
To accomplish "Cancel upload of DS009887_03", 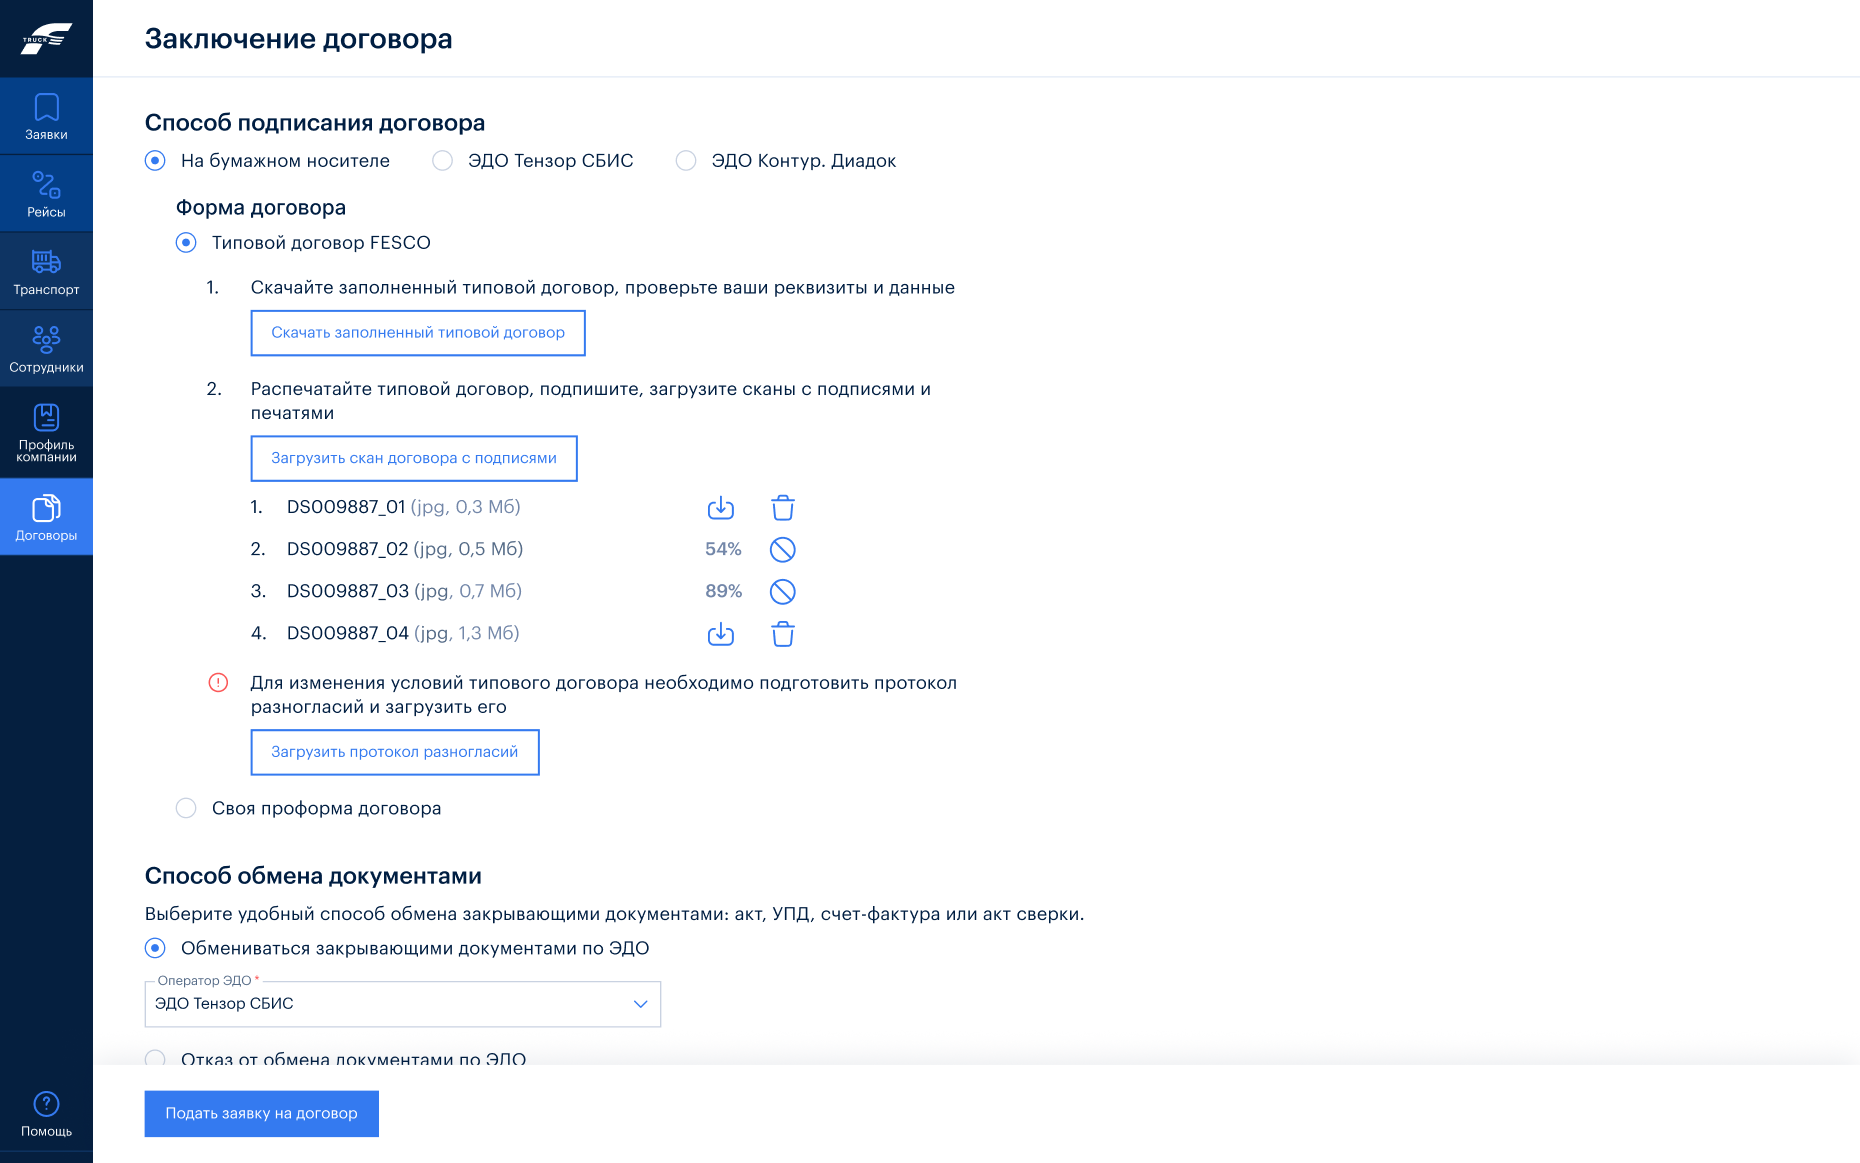I will (x=783, y=592).
